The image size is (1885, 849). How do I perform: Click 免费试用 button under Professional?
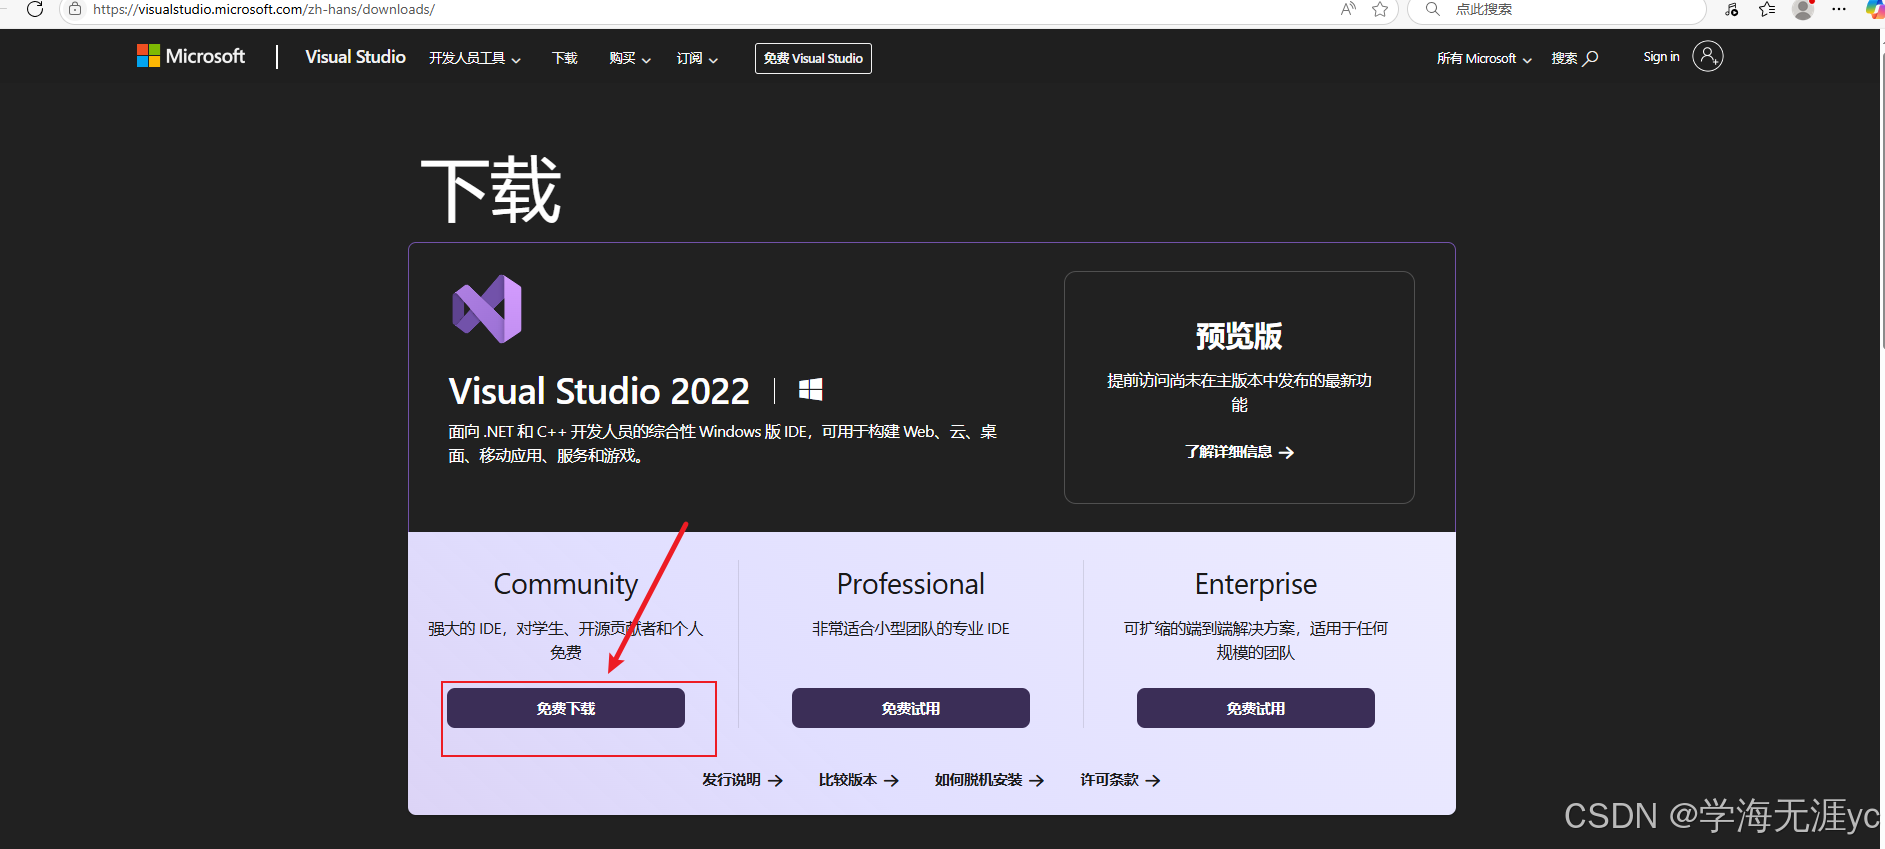click(x=911, y=708)
